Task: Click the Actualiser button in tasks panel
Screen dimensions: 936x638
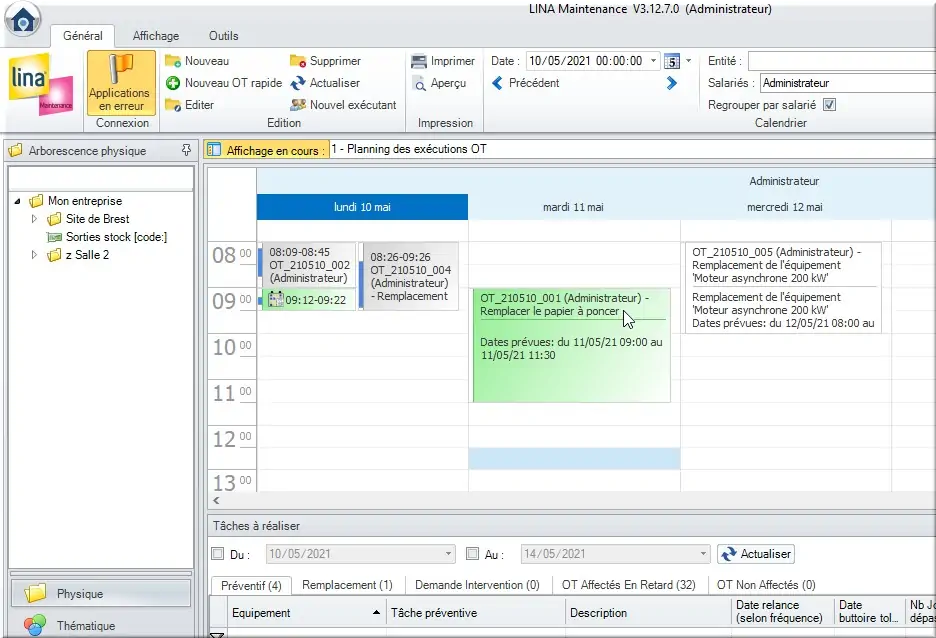Action: click(x=756, y=554)
